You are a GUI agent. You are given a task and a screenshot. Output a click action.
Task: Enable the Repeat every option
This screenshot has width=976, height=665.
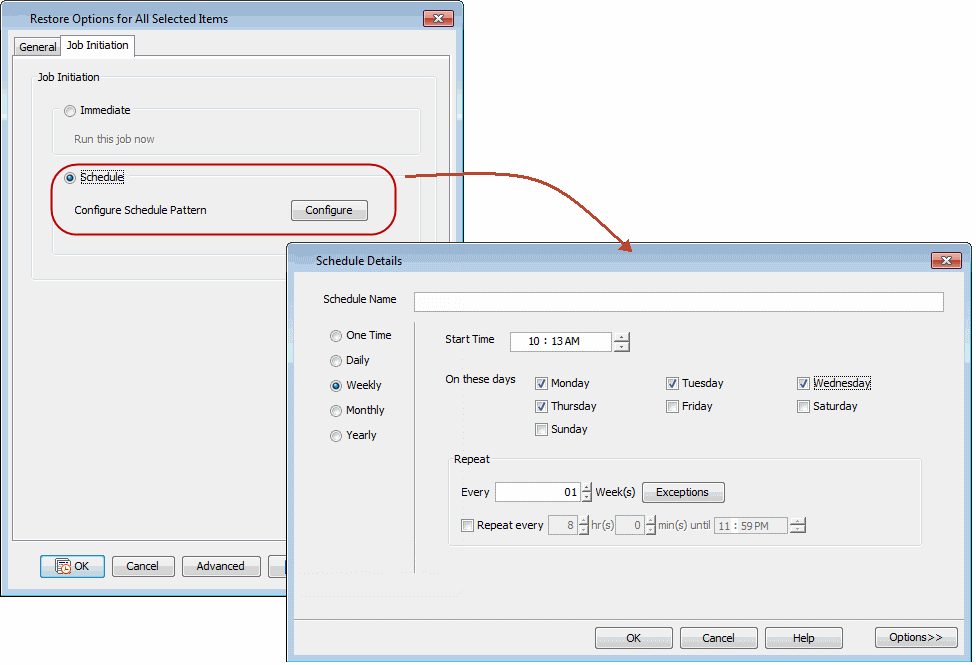point(467,525)
